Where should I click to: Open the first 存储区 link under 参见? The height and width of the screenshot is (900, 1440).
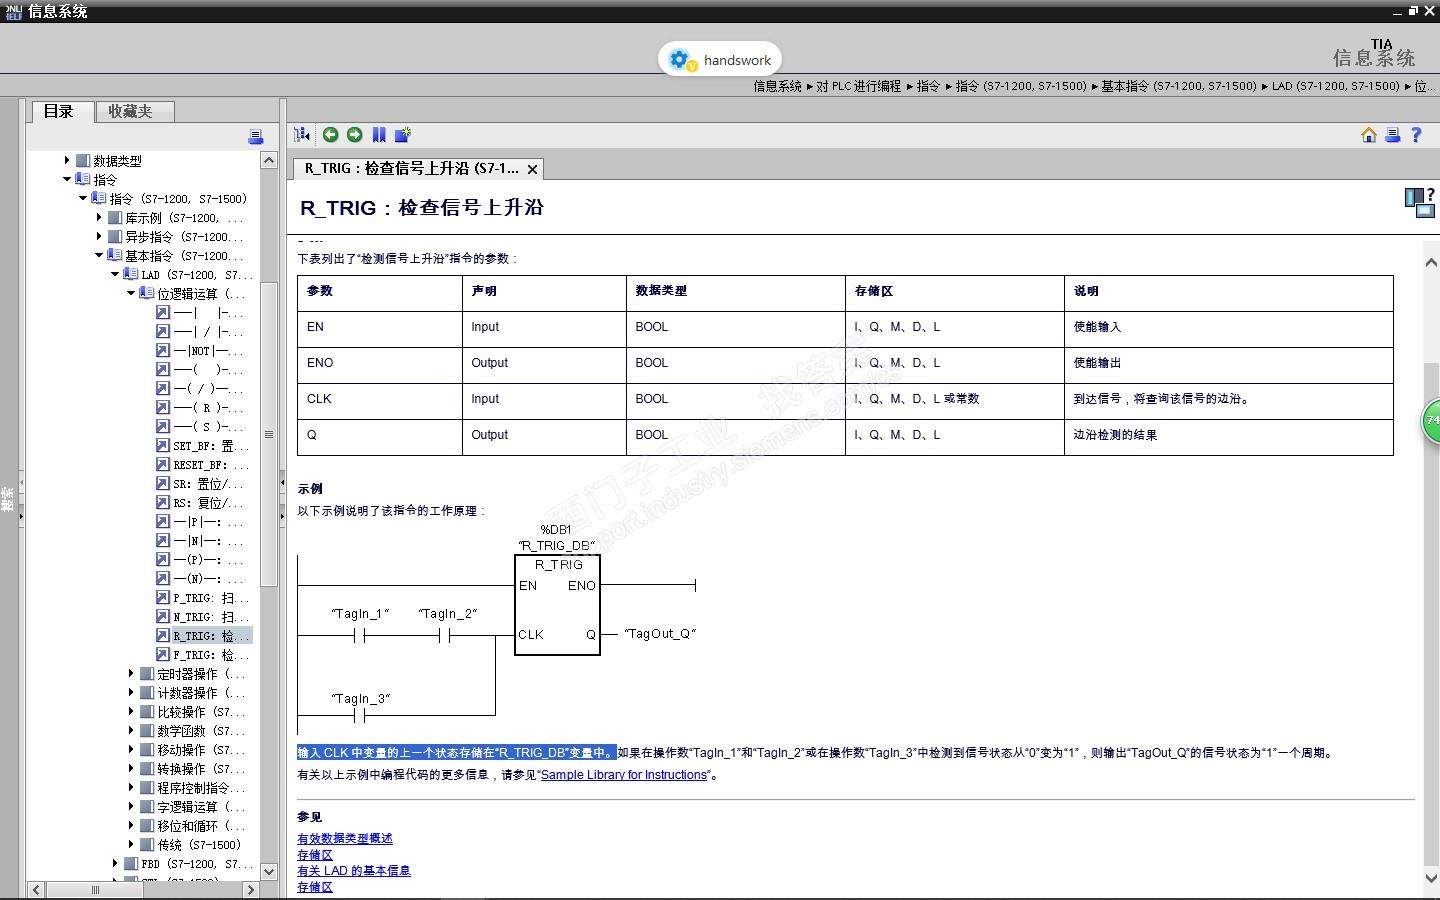[x=315, y=855]
